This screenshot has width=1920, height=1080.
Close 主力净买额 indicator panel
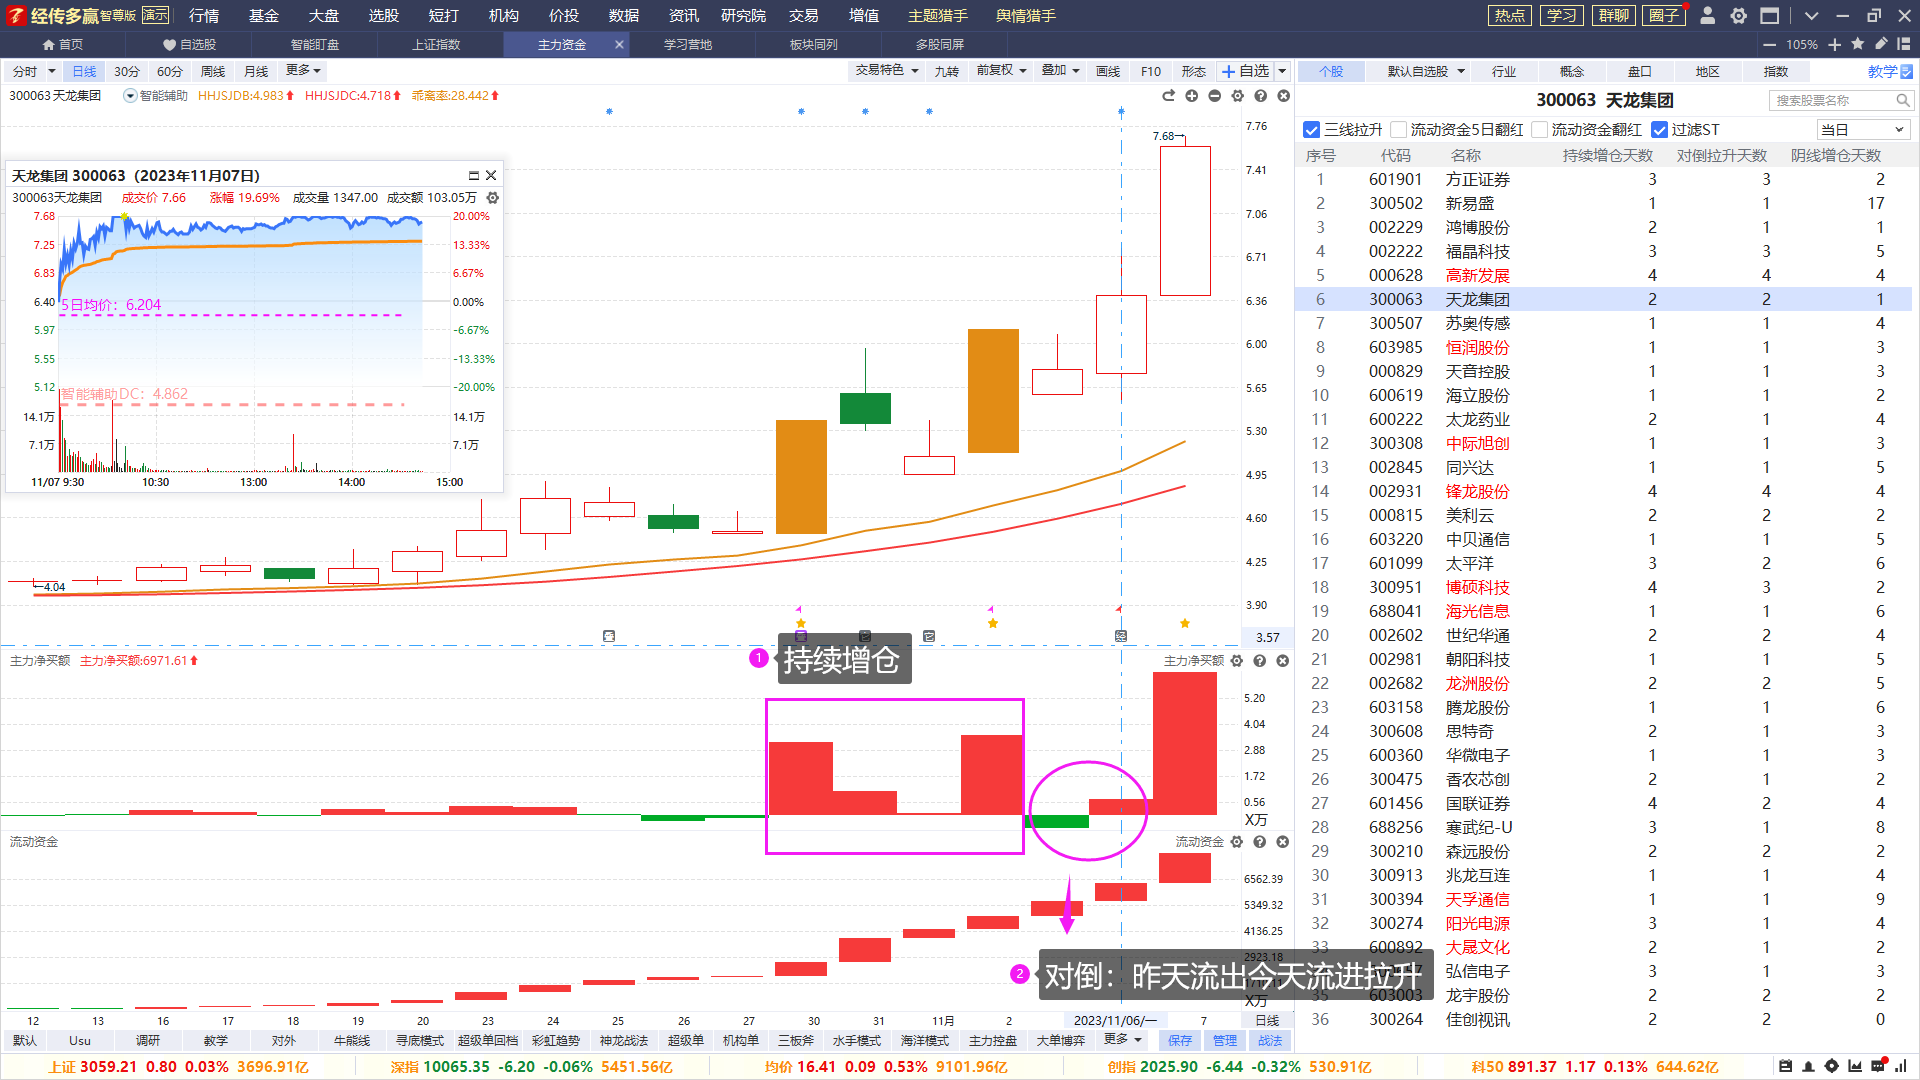coord(1283,661)
